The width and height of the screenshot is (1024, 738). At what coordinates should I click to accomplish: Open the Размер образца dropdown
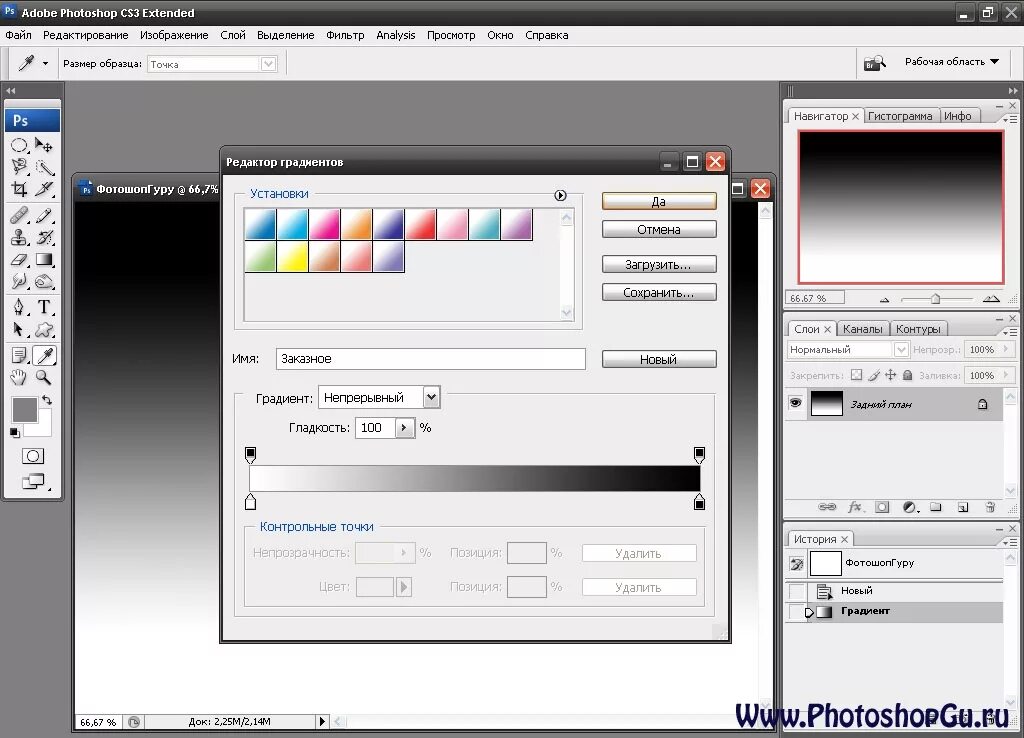pyautogui.click(x=268, y=64)
